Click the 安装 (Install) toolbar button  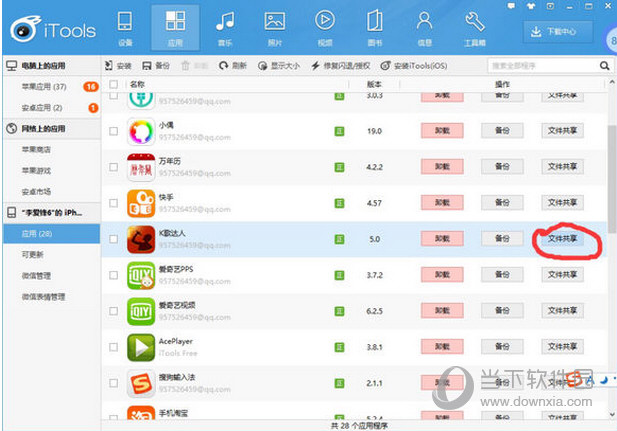tap(118, 66)
